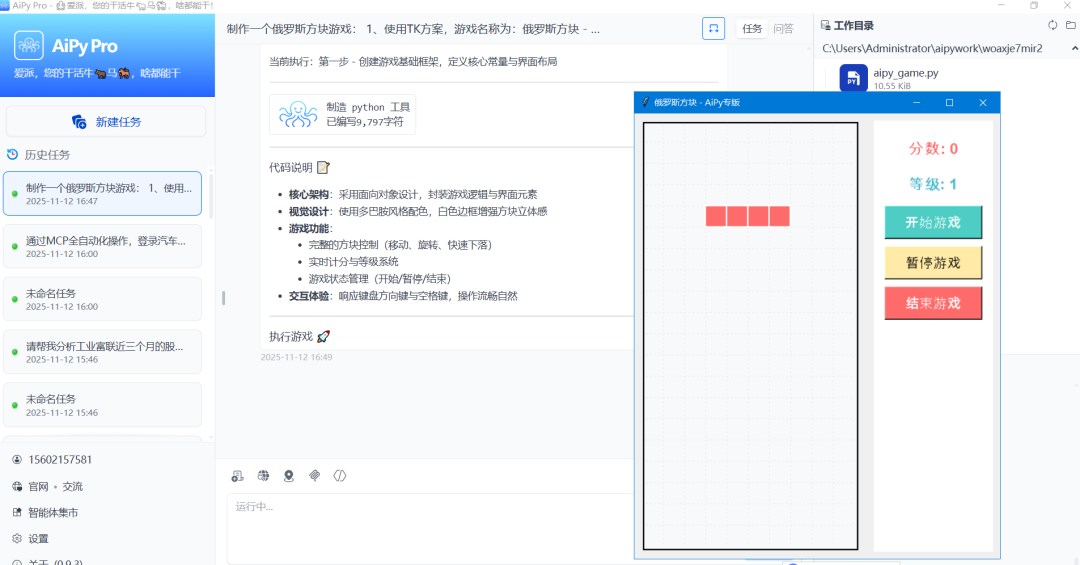1080x565 pixels.
Task: Open 智能体集市
Action: 53,513
